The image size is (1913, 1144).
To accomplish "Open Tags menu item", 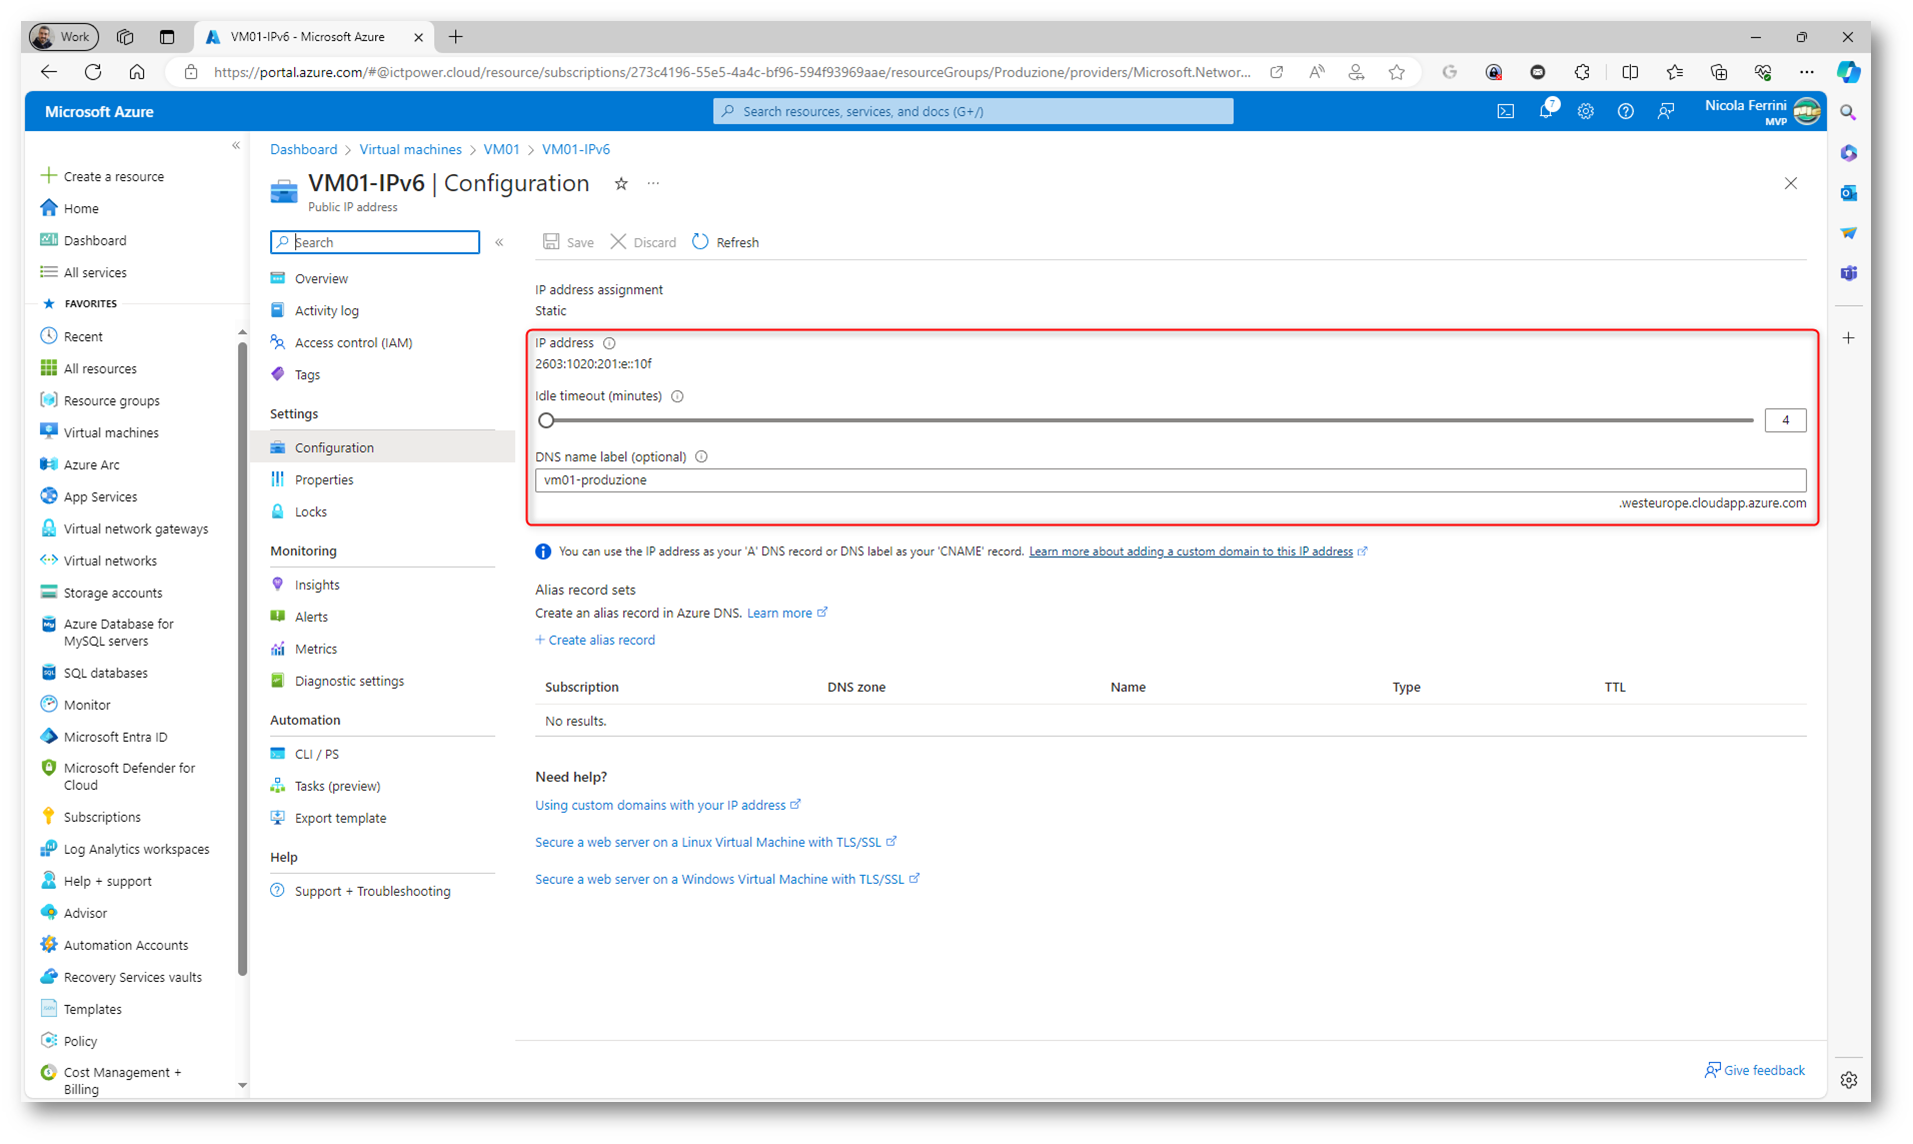I will click(307, 374).
